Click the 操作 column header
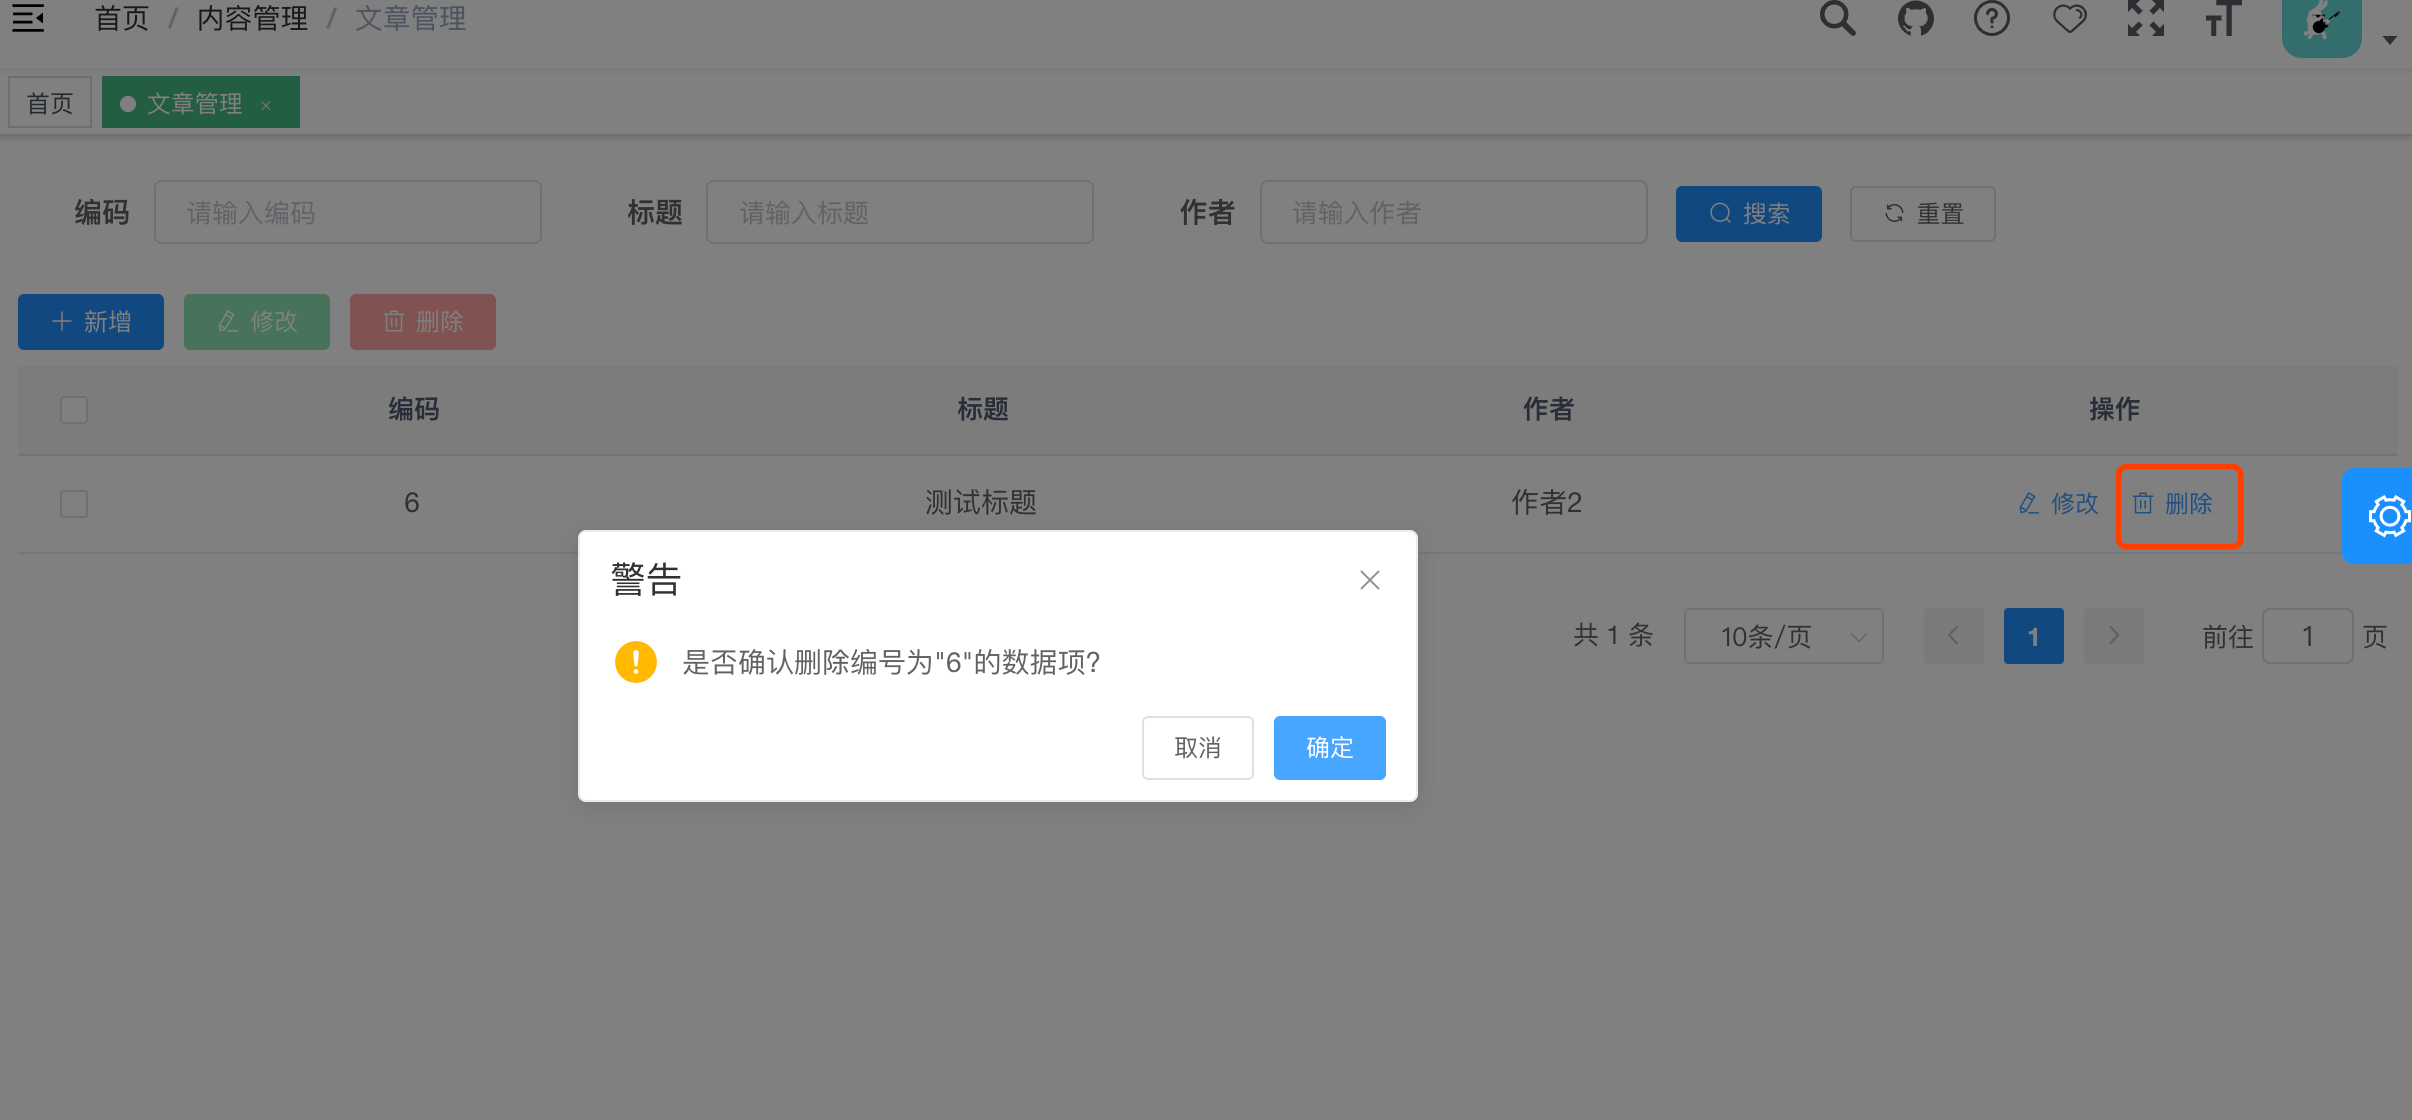 pyautogui.click(x=2114, y=409)
